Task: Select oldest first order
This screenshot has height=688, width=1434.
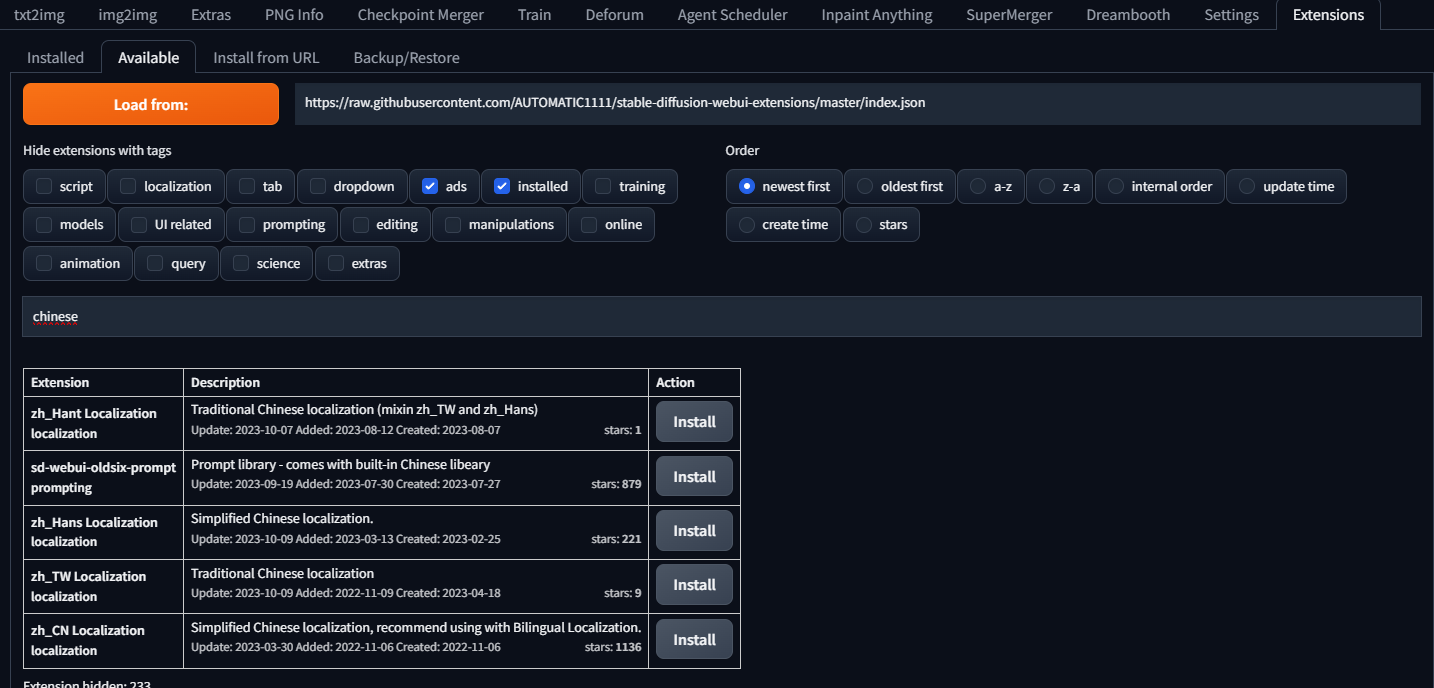Action: tap(865, 186)
